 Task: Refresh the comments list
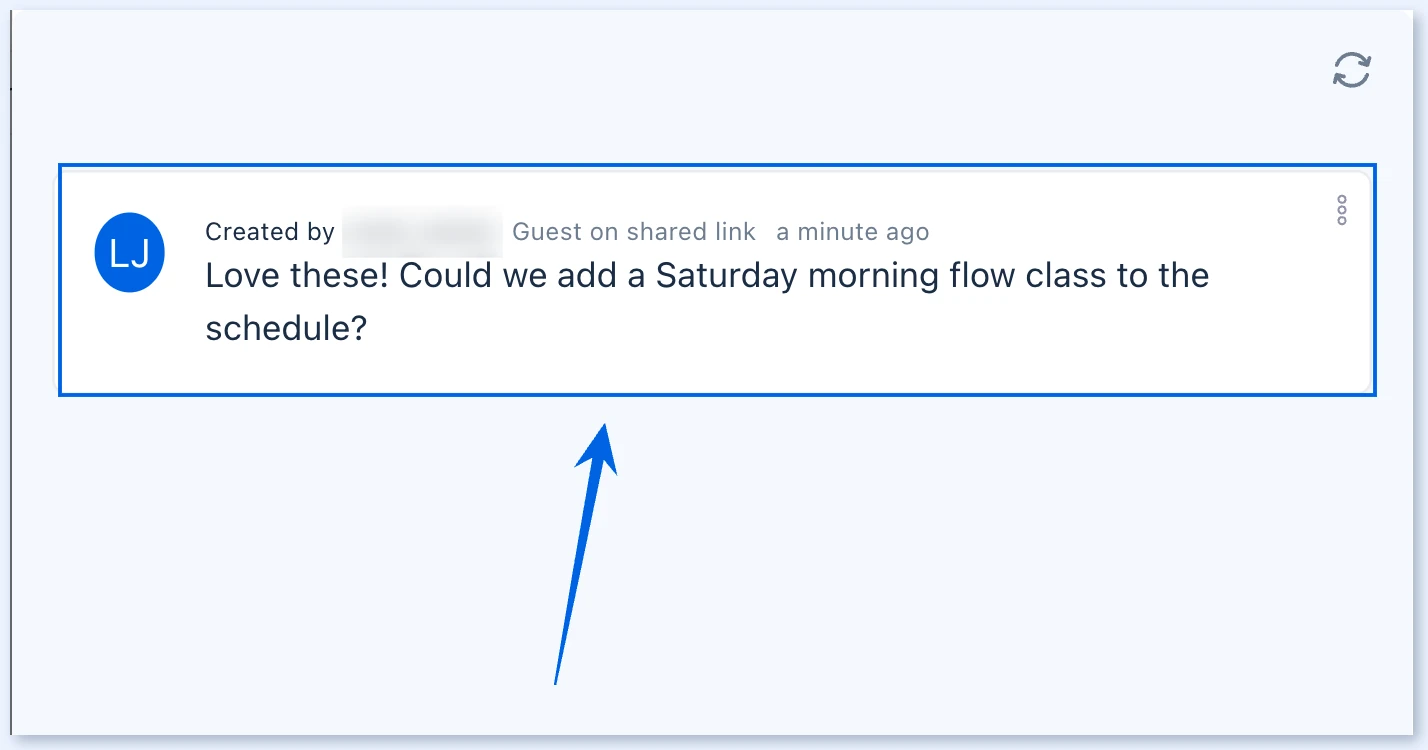[x=1352, y=70]
